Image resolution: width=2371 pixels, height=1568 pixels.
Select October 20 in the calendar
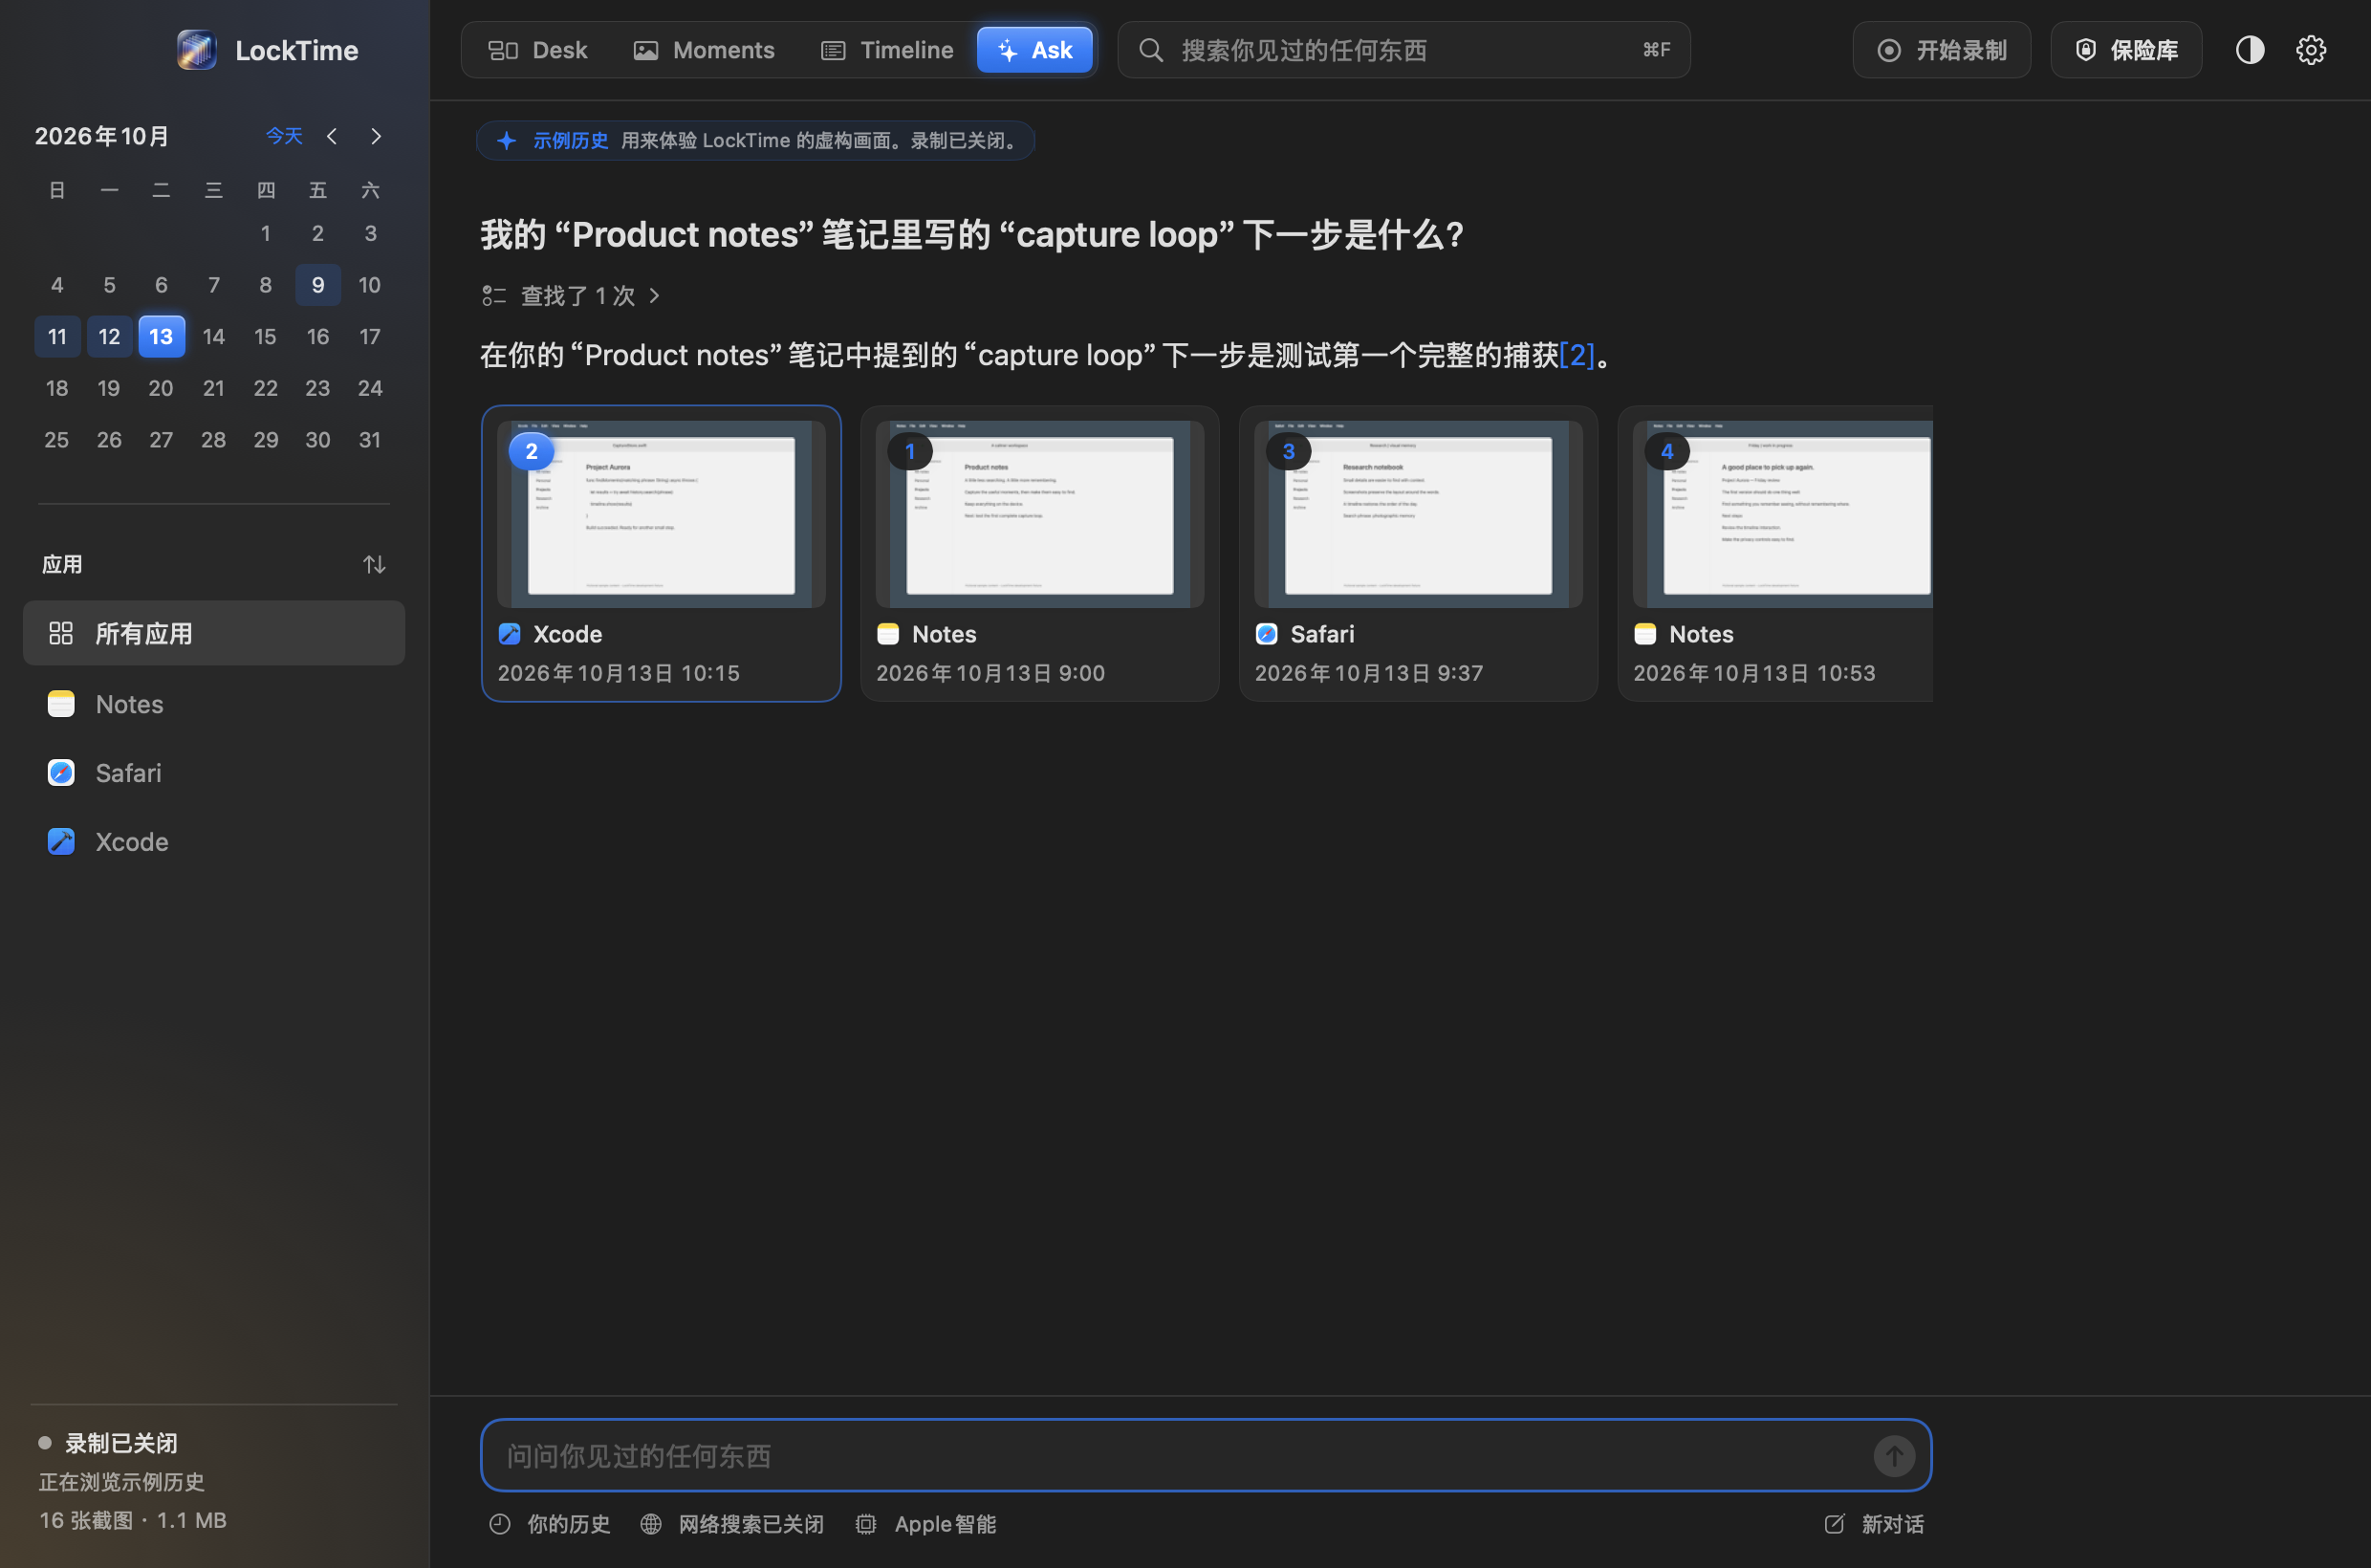(161, 388)
